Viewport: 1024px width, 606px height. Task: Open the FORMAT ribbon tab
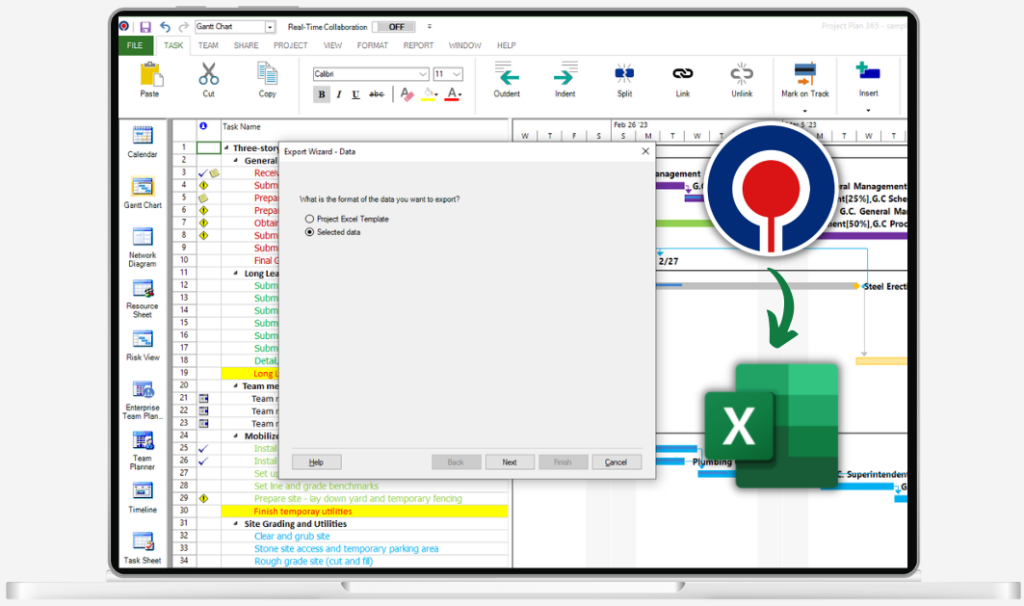point(372,45)
